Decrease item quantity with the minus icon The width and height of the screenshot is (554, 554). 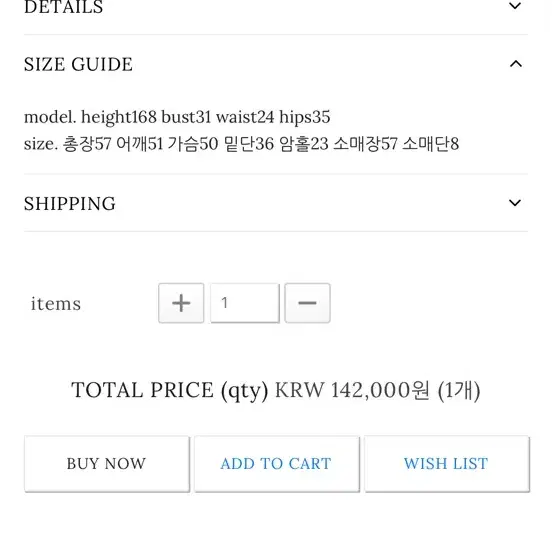click(x=307, y=303)
